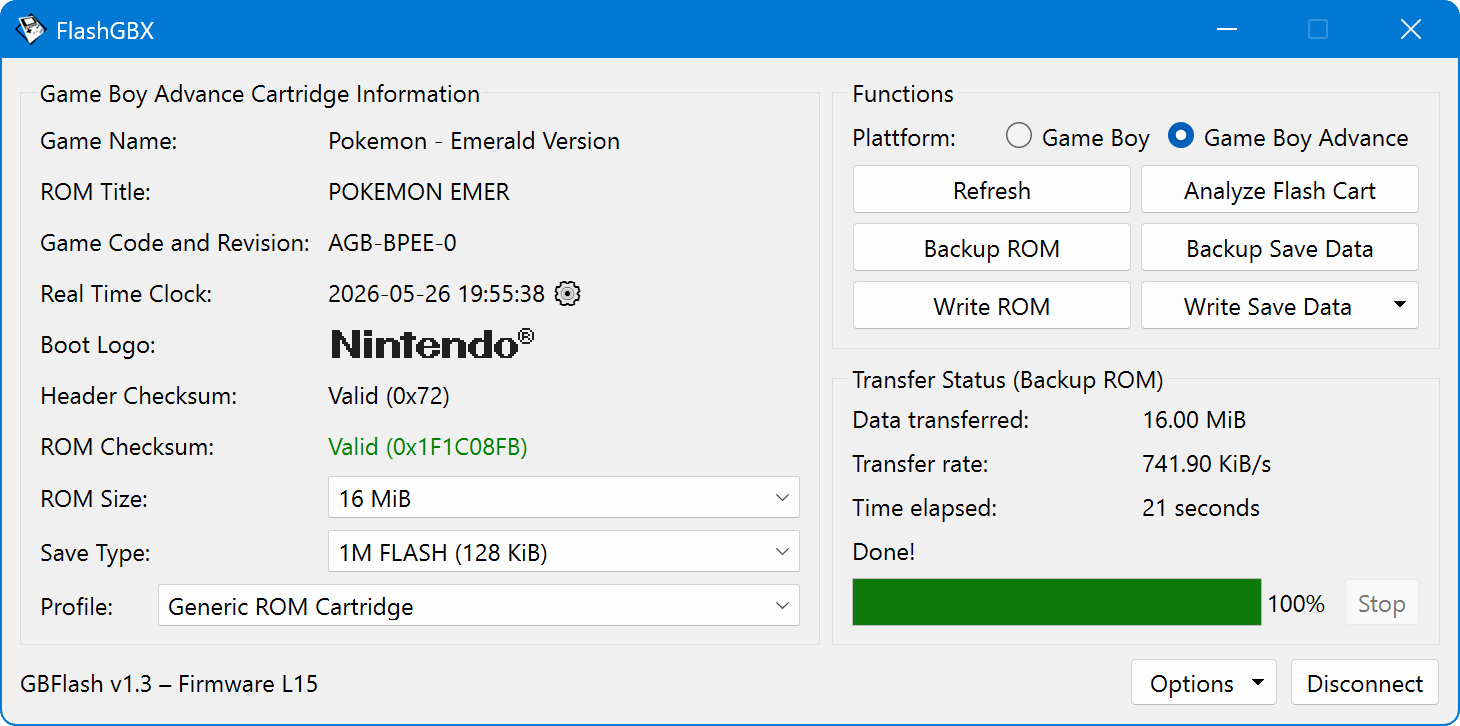Select the Game Boy Advance radio button
This screenshot has height=726, width=1460.
click(1181, 136)
